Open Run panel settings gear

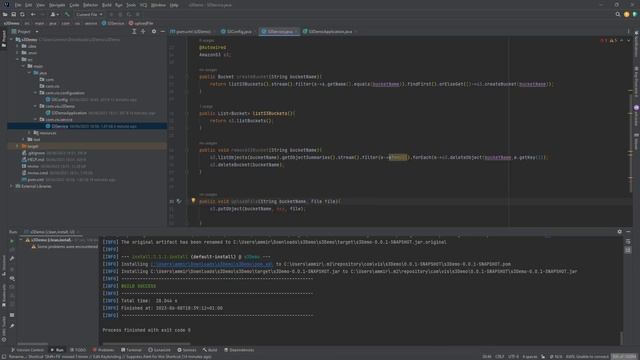[x=620, y=231]
